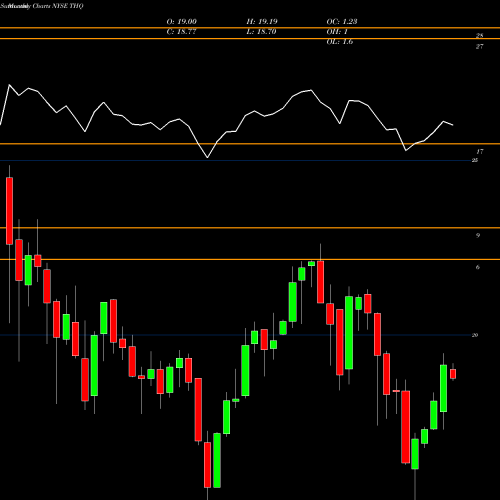Click the low value "L: 18.70"

[261, 32]
